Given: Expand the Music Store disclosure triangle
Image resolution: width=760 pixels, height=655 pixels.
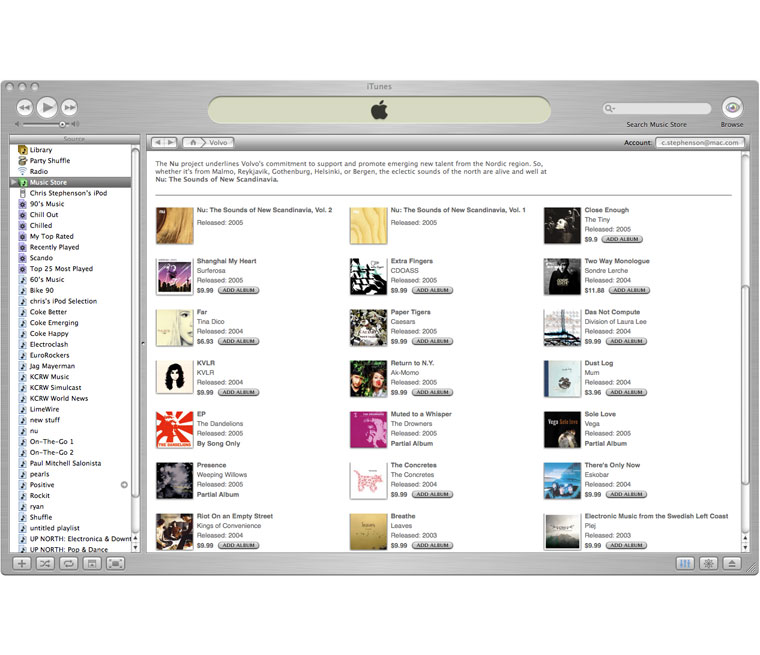Looking at the screenshot, I should point(14,182).
